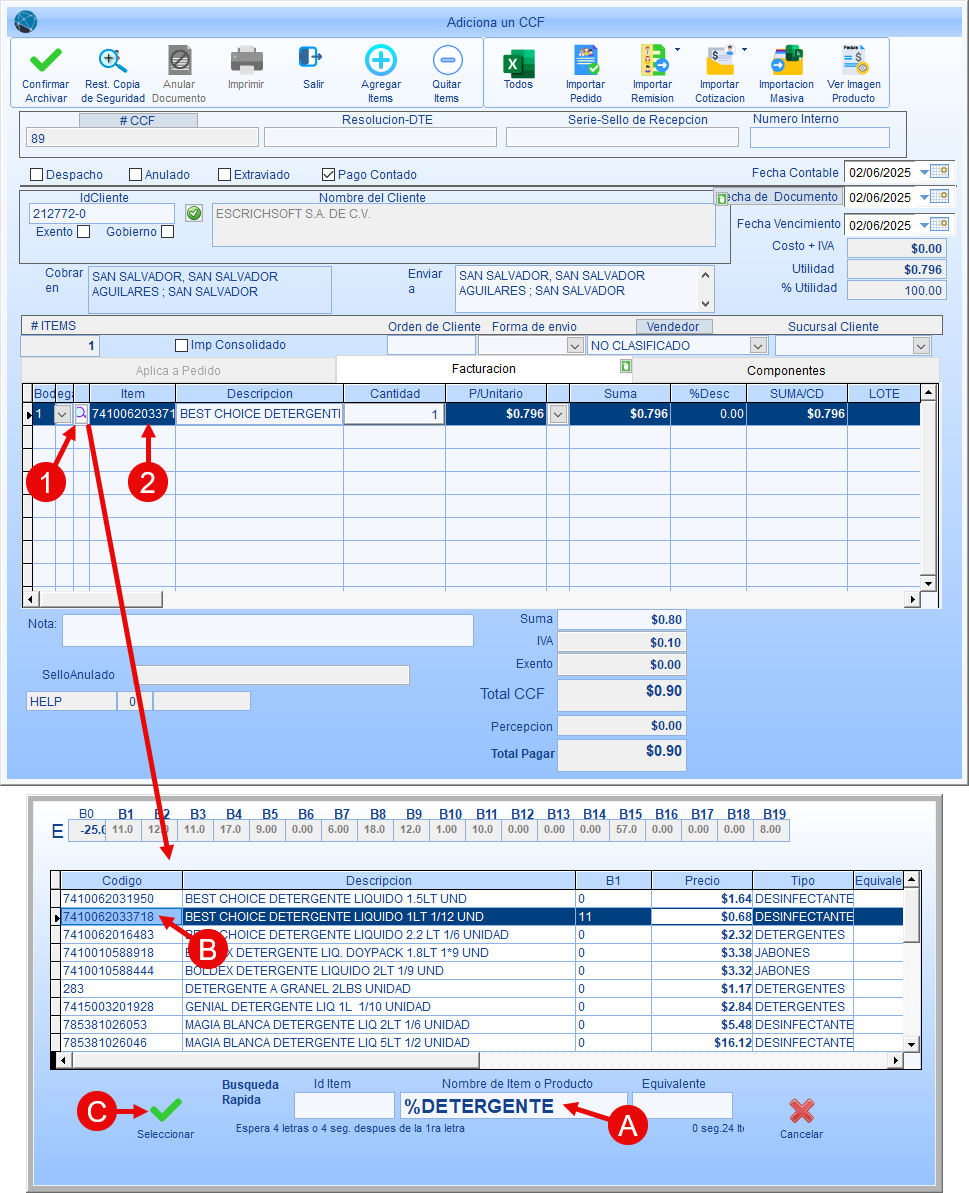Click the Cancelar red X icon

[x=802, y=1111]
